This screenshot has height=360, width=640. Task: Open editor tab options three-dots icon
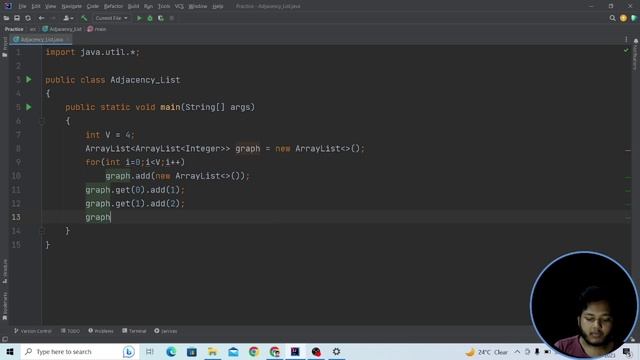click(x=626, y=39)
